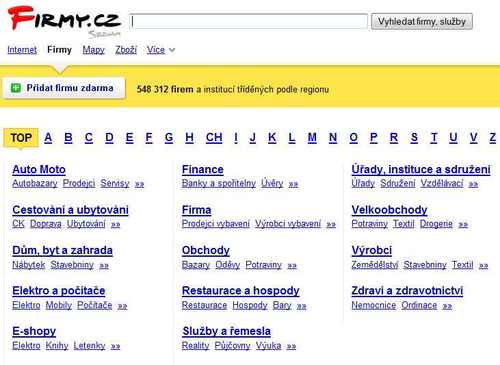The height and width of the screenshot is (365, 500).
Task: Open the Internet navigation link
Action: [22, 50]
